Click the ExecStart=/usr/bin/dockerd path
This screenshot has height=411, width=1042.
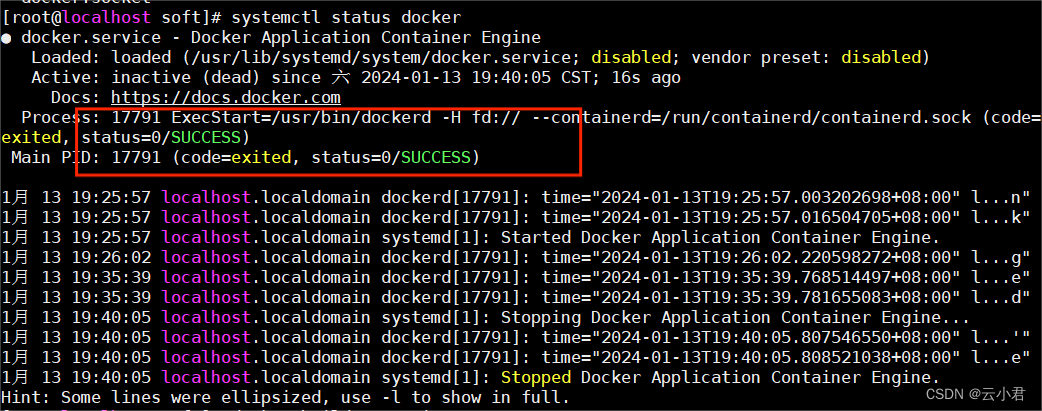tap(296, 118)
